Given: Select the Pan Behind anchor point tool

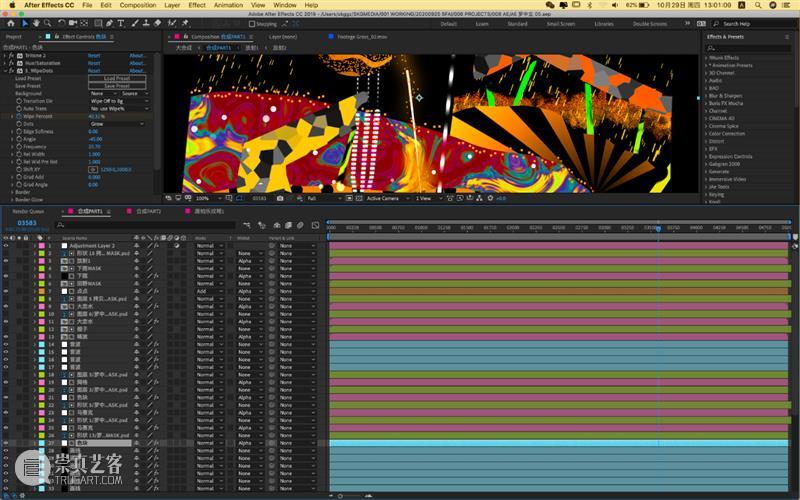Looking at the screenshot, I should point(84,23).
